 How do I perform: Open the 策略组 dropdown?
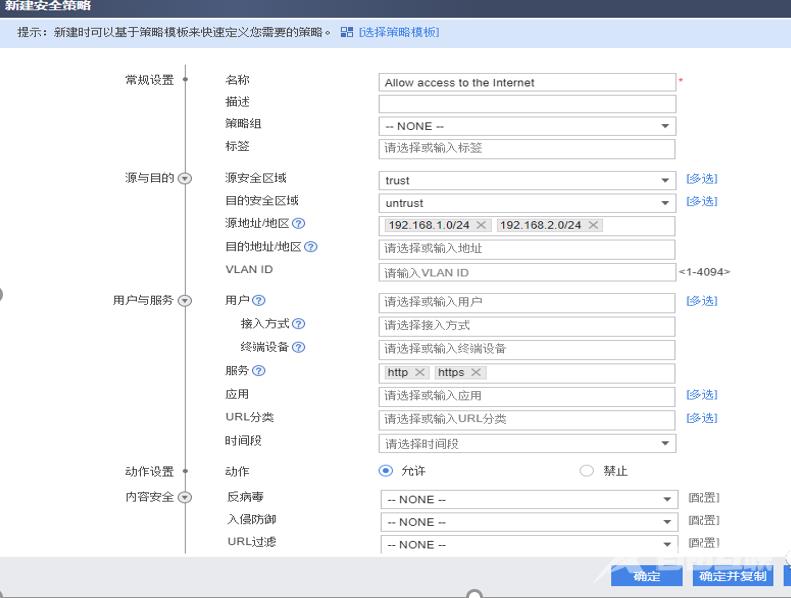[665, 127]
